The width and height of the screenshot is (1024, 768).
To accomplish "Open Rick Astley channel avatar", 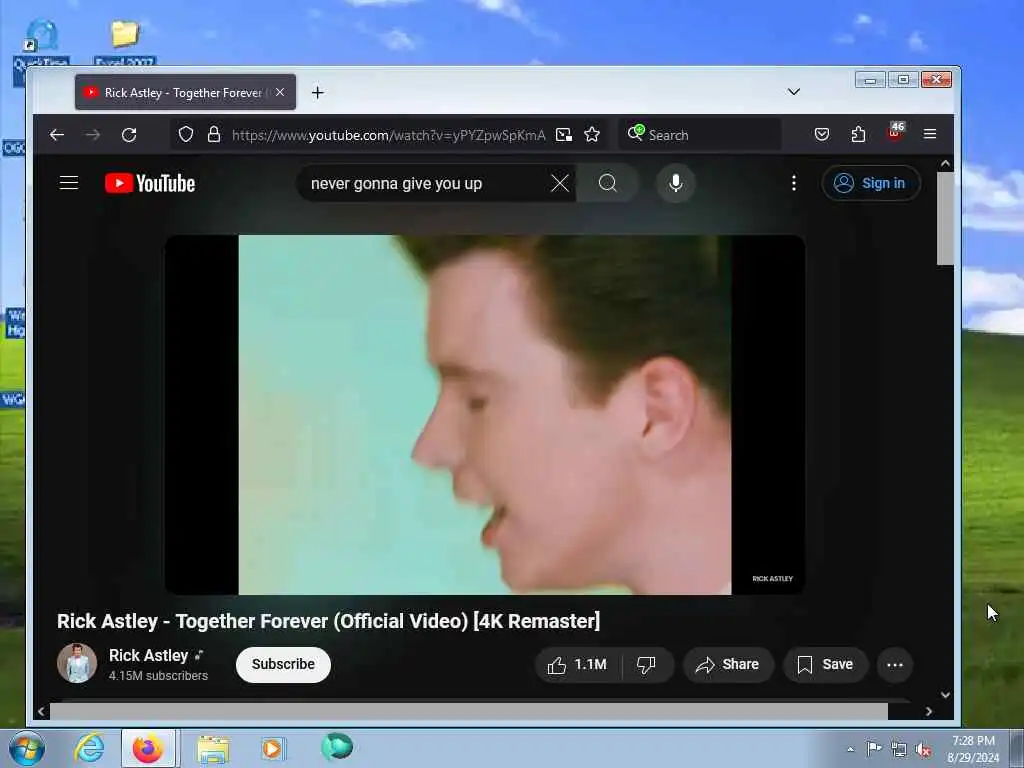I will 77,663.
